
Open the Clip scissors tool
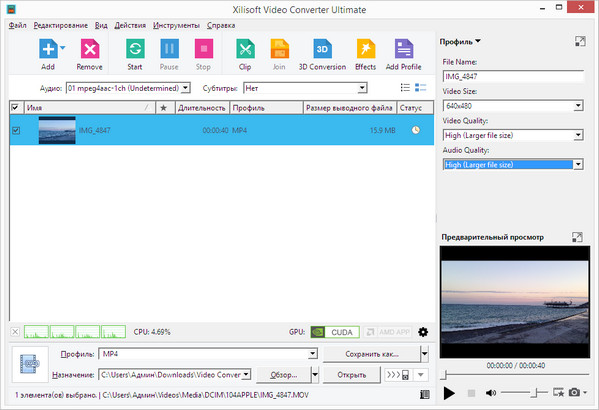245,49
